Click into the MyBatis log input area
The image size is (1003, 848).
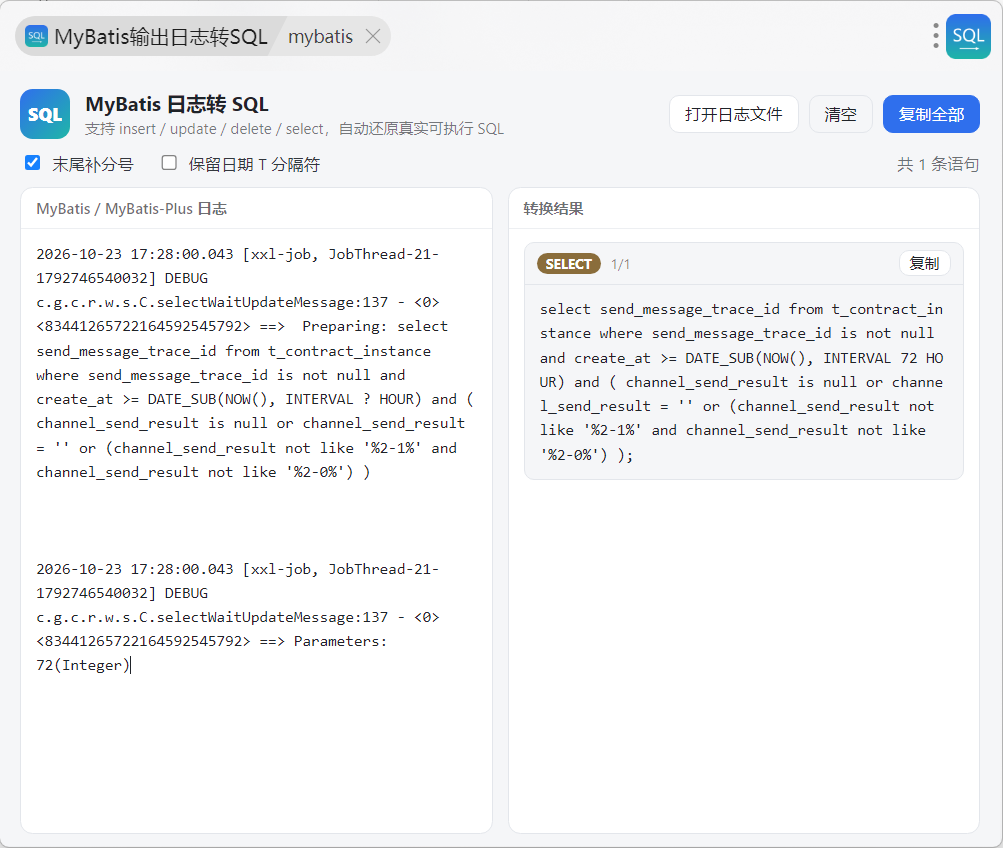(x=257, y=530)
